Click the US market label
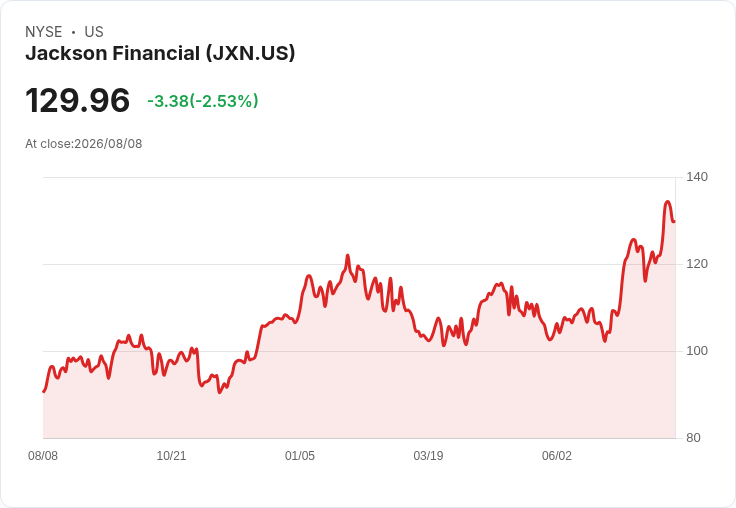The image size is (736, 508). (94, 32)
